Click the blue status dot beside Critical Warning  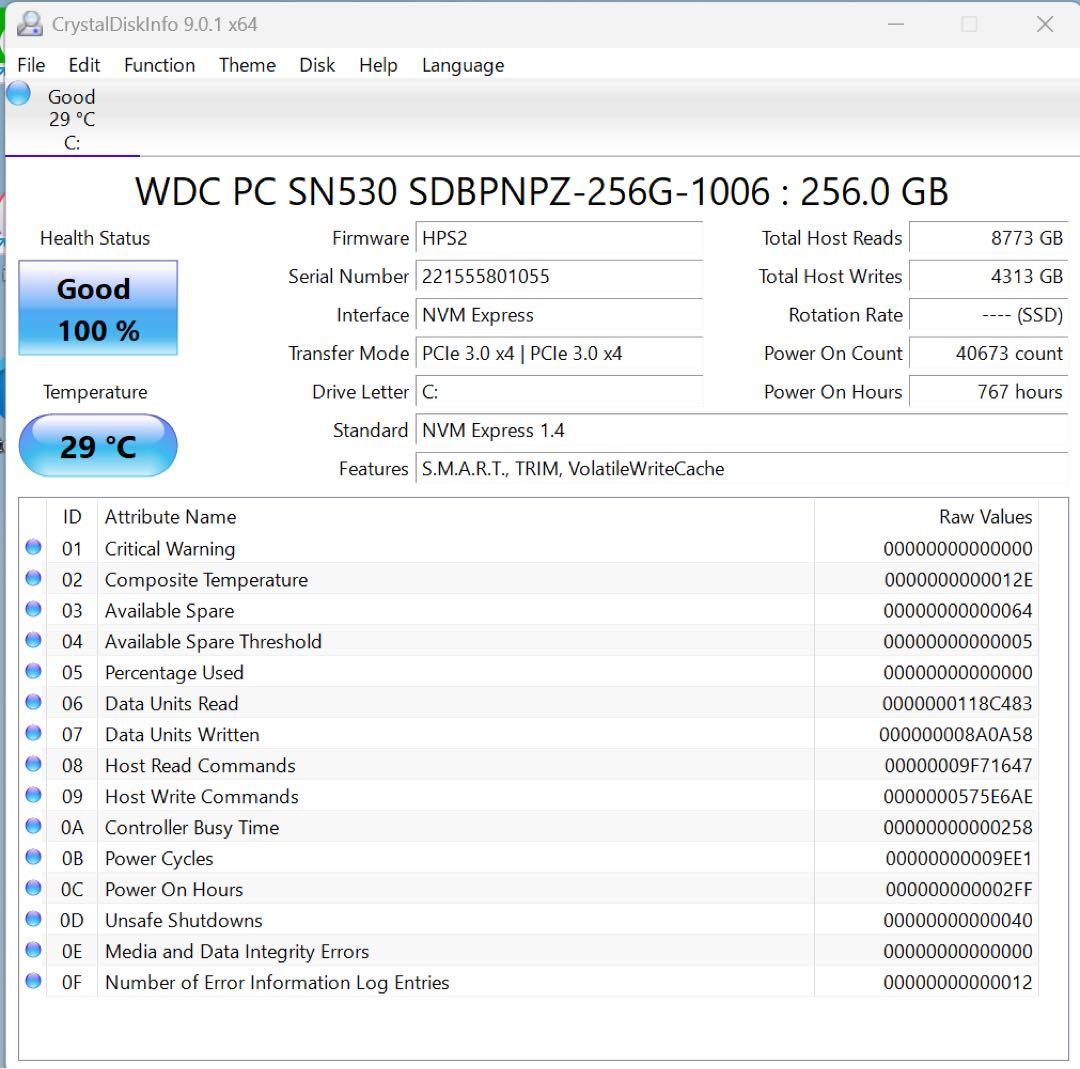coord(33,547)
